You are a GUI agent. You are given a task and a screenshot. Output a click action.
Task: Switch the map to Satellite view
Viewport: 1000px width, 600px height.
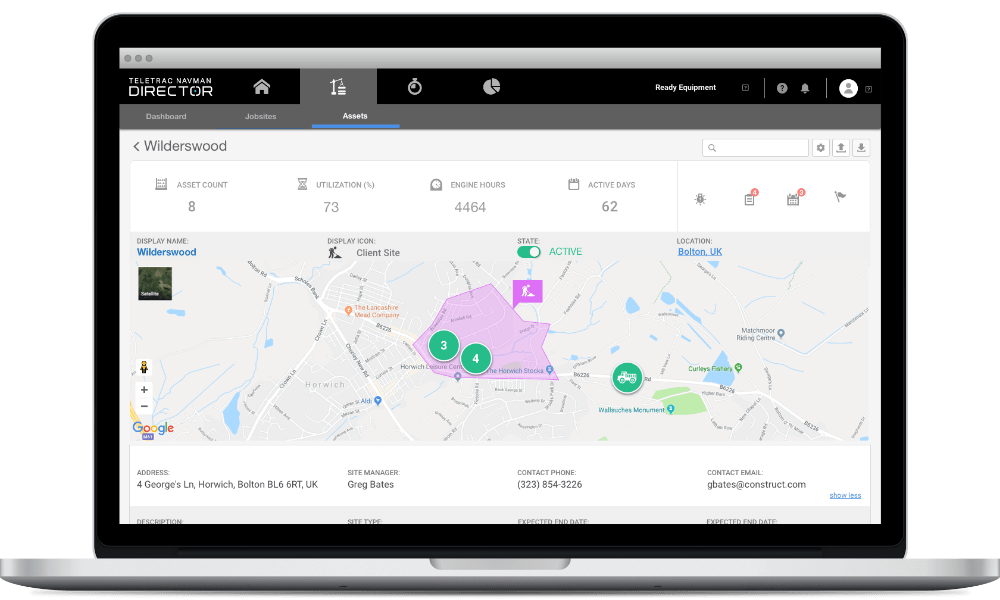tap(155, 284)
